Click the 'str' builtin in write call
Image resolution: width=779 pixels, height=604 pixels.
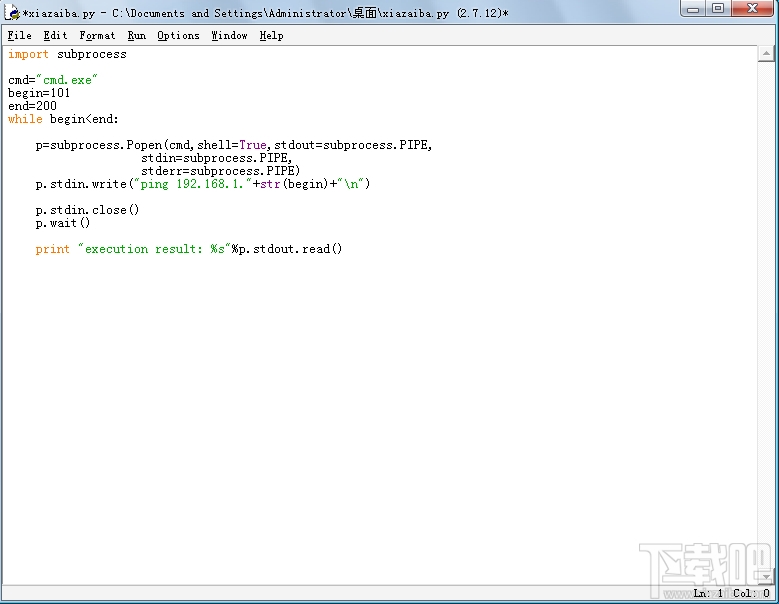pos(271,184)
